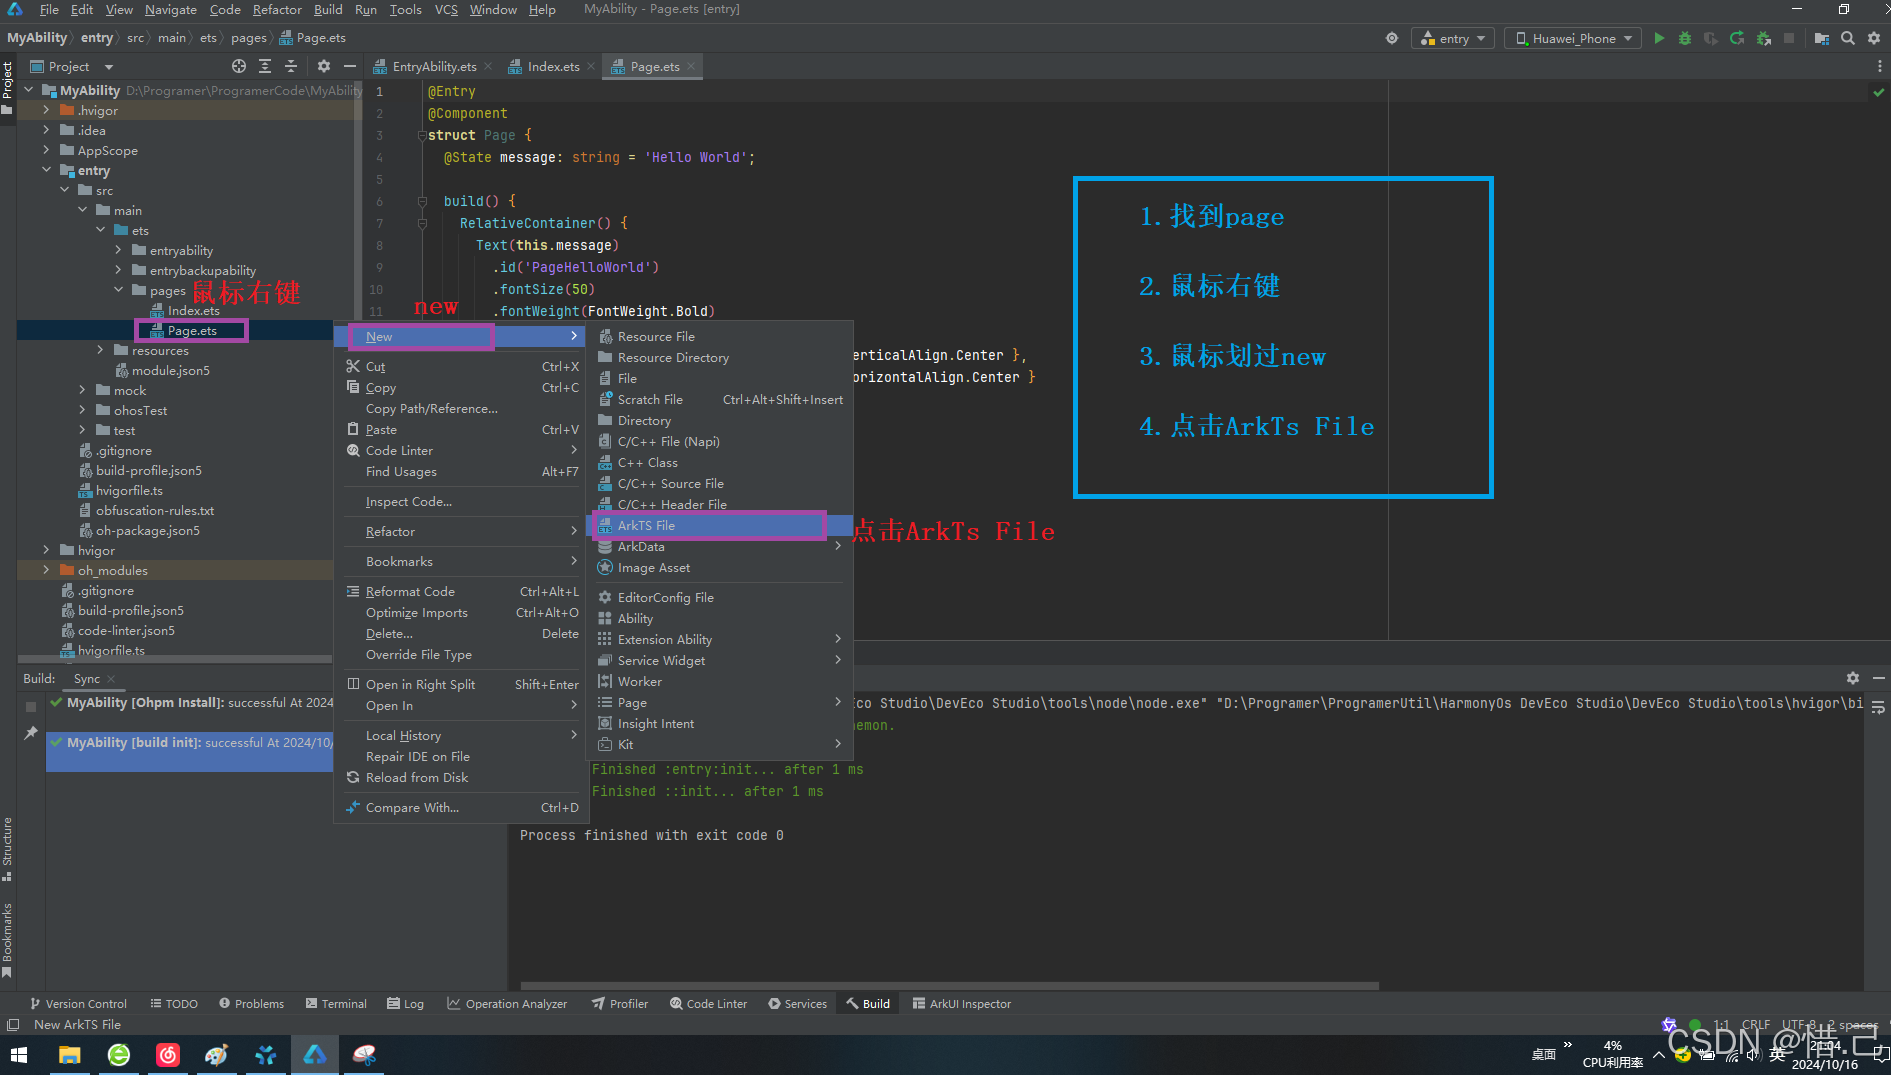Collapse the MyAbility root folder
1891x1075 pixels.
(x=28, y=90)
